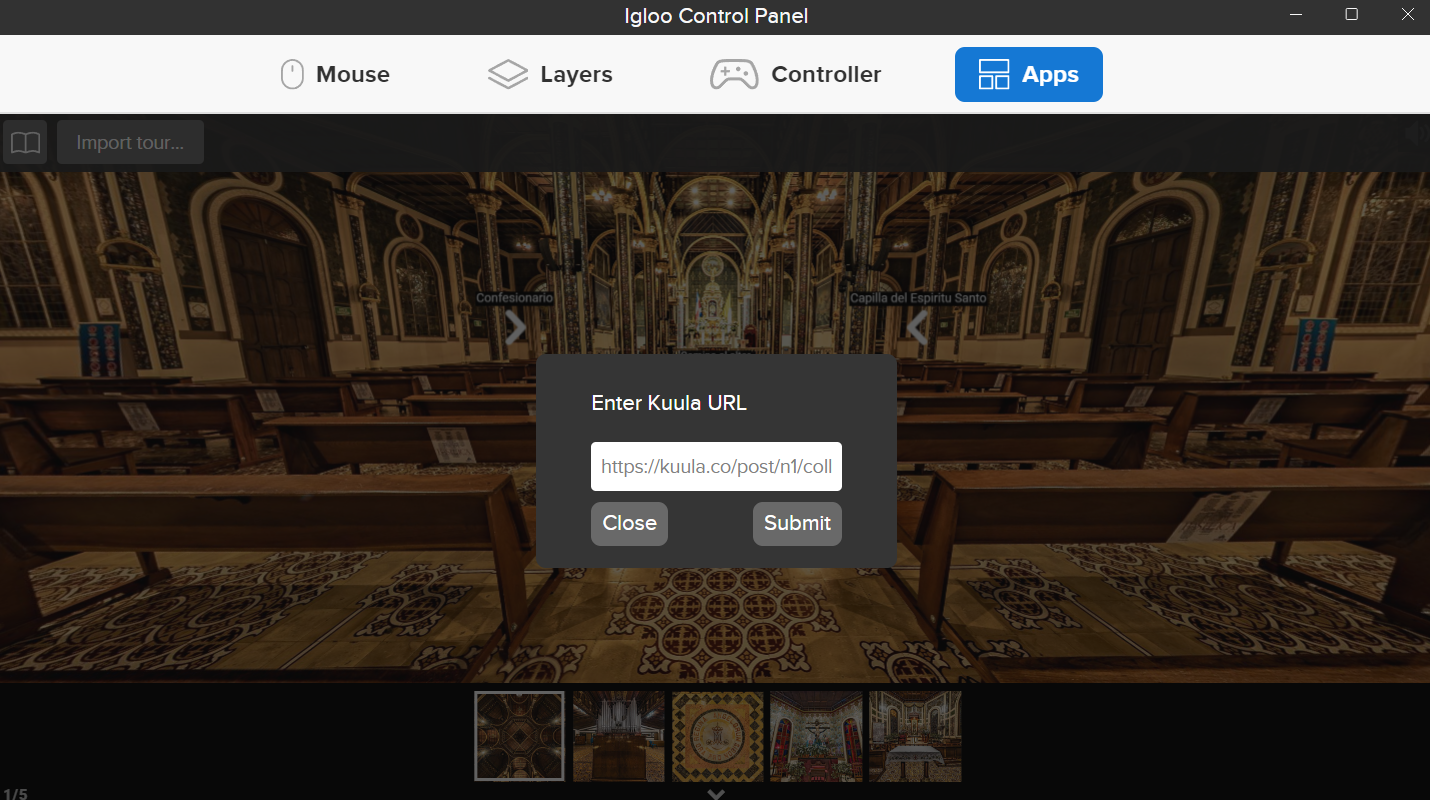Close the Enter Kuula URL dialog
Screen dimensions: 1430x800
(x=629, y=523)
